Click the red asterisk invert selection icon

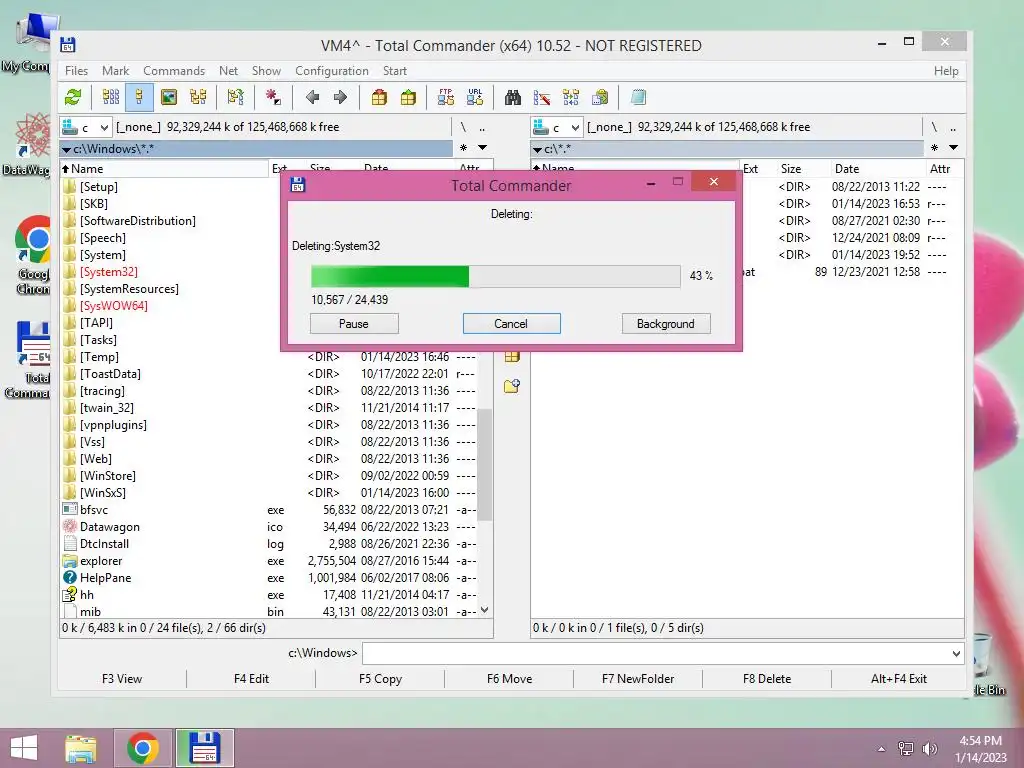273,98
